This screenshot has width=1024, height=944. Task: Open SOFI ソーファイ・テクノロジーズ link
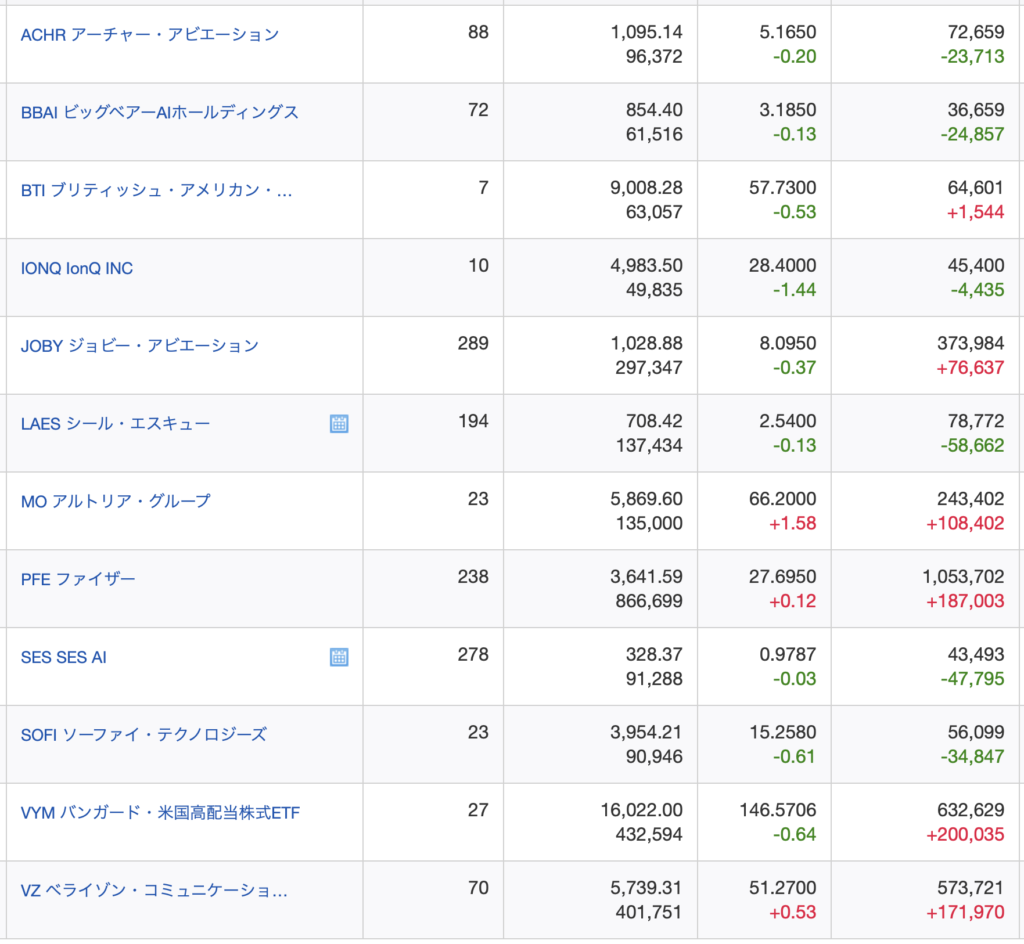coord(144,735)
